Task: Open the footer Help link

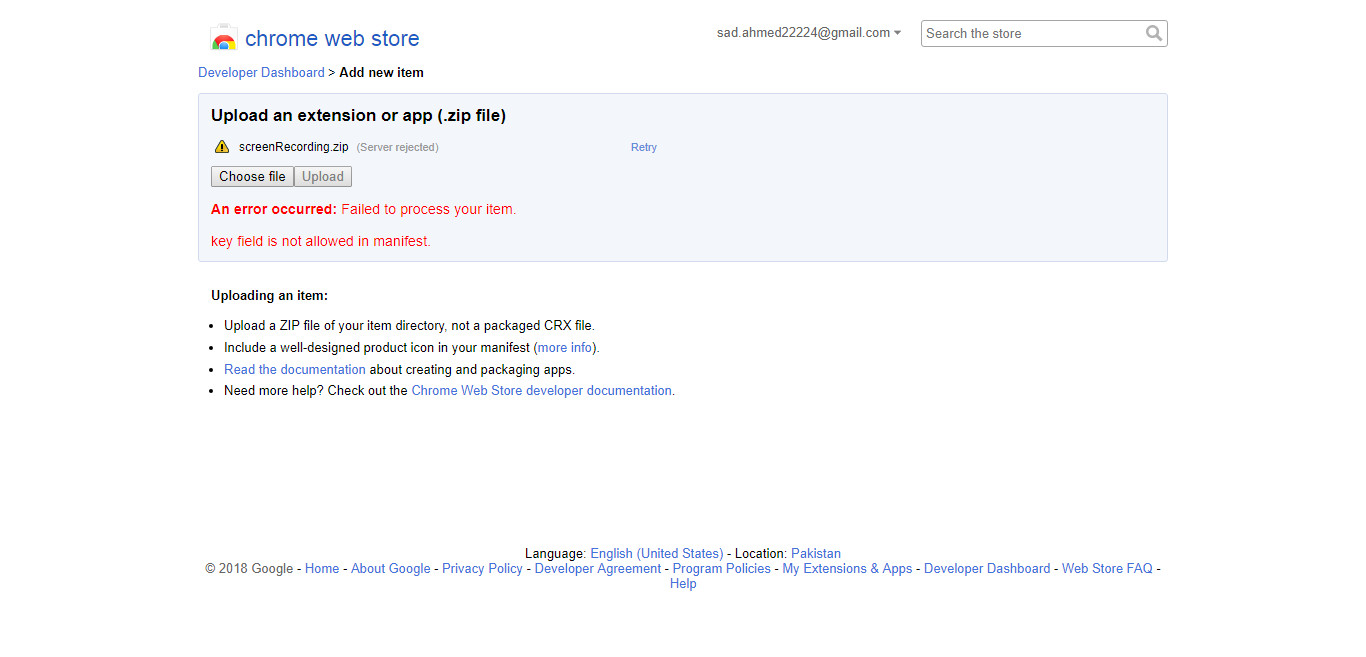Action: coord(683,583)
